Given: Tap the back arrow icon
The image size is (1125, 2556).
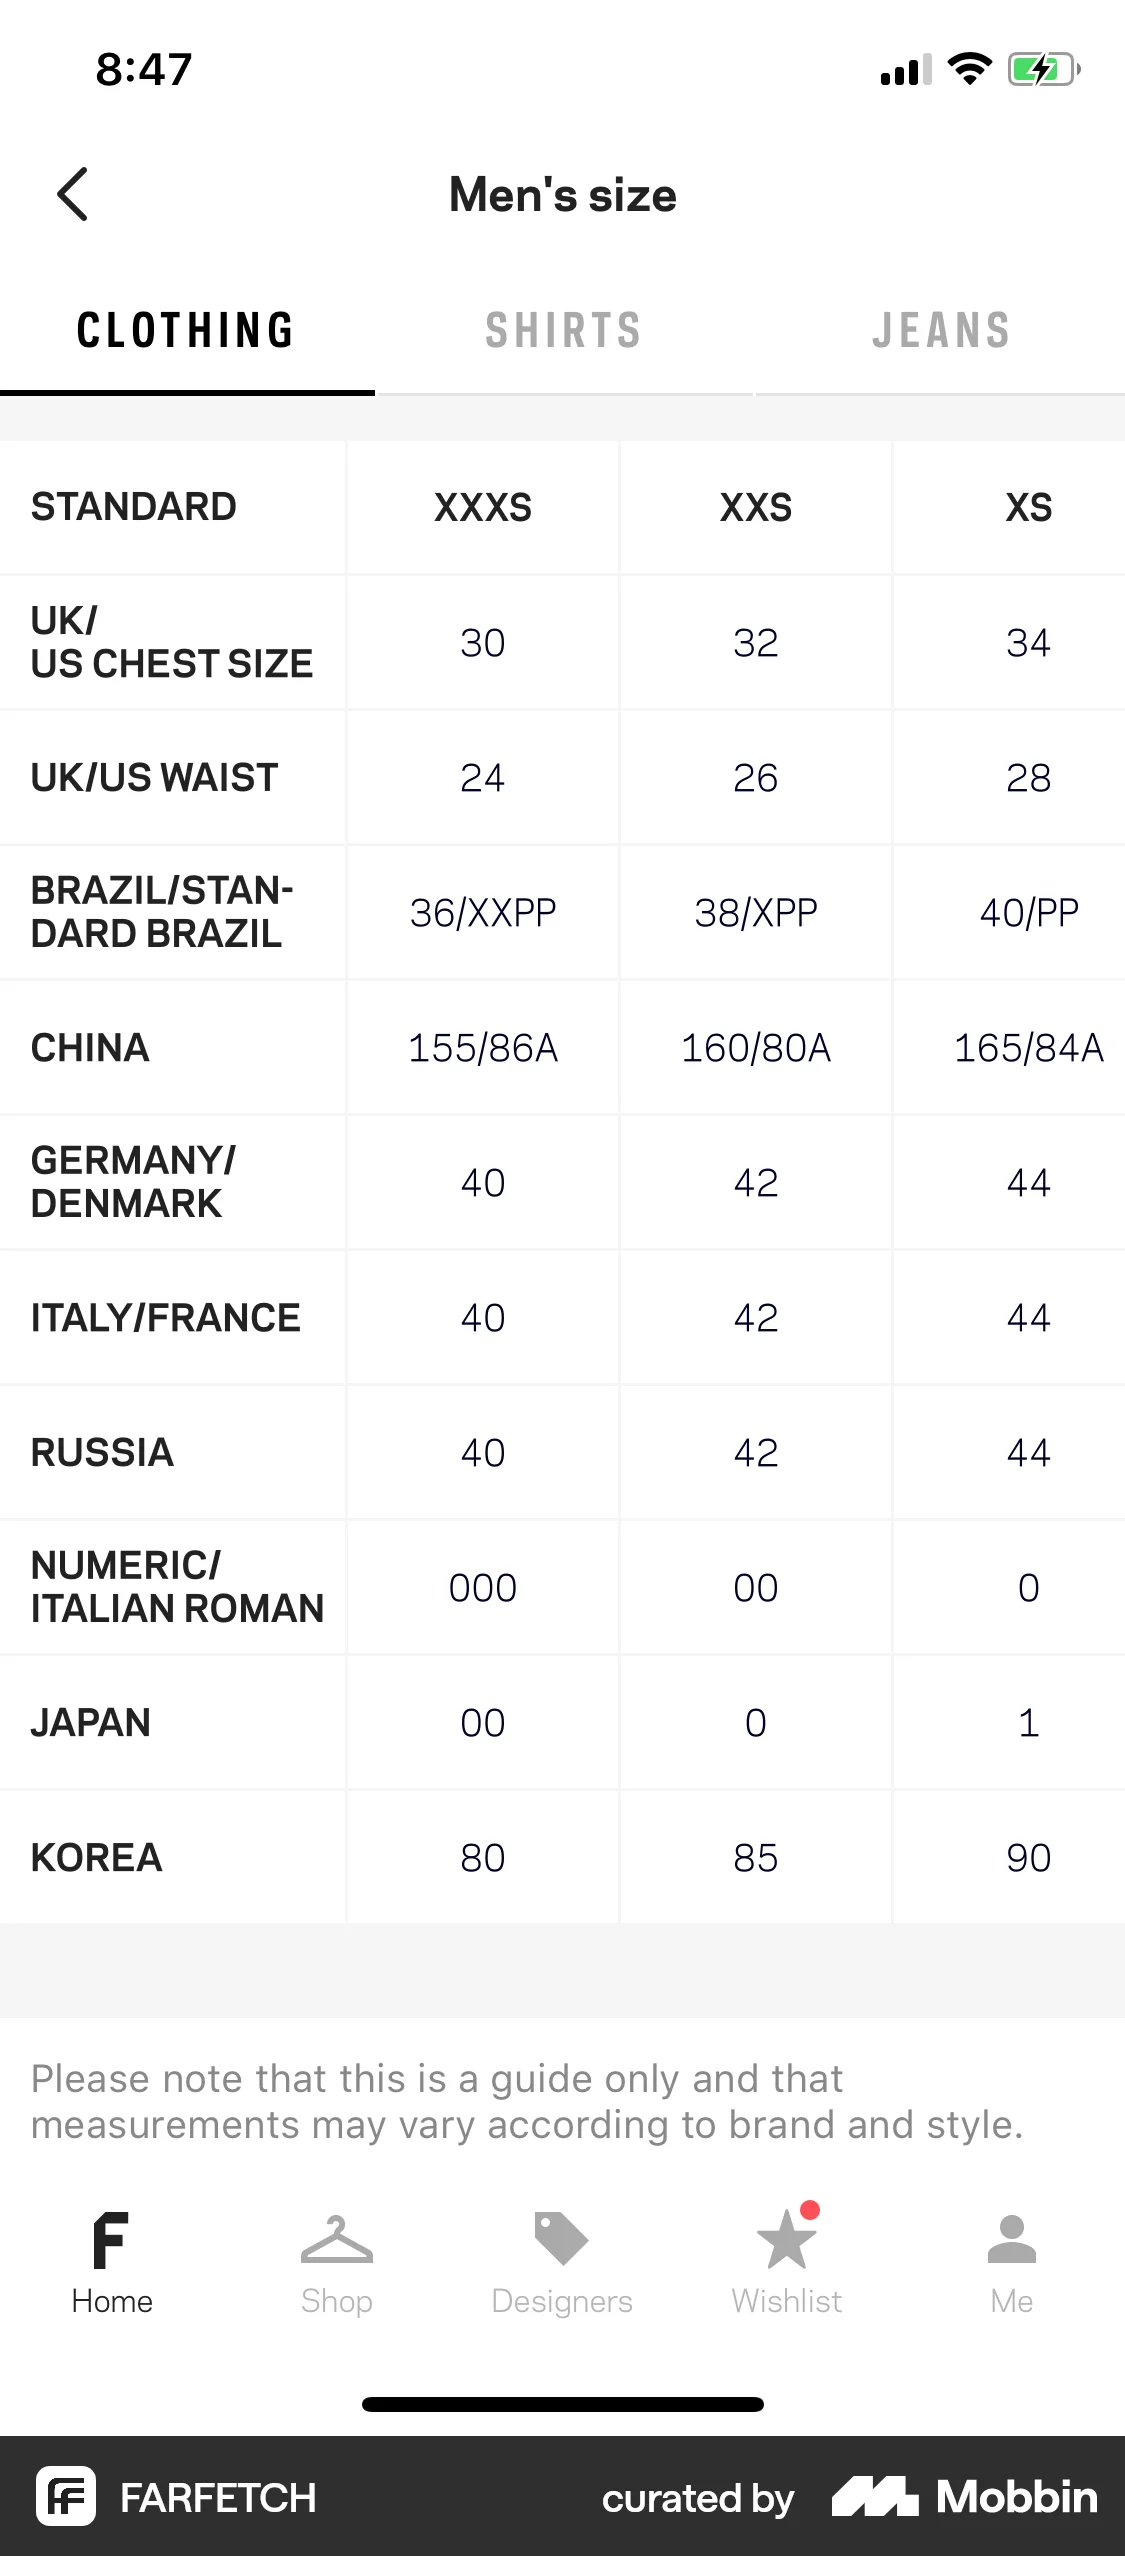Looking at the screenshot, I should coord(73,194).
